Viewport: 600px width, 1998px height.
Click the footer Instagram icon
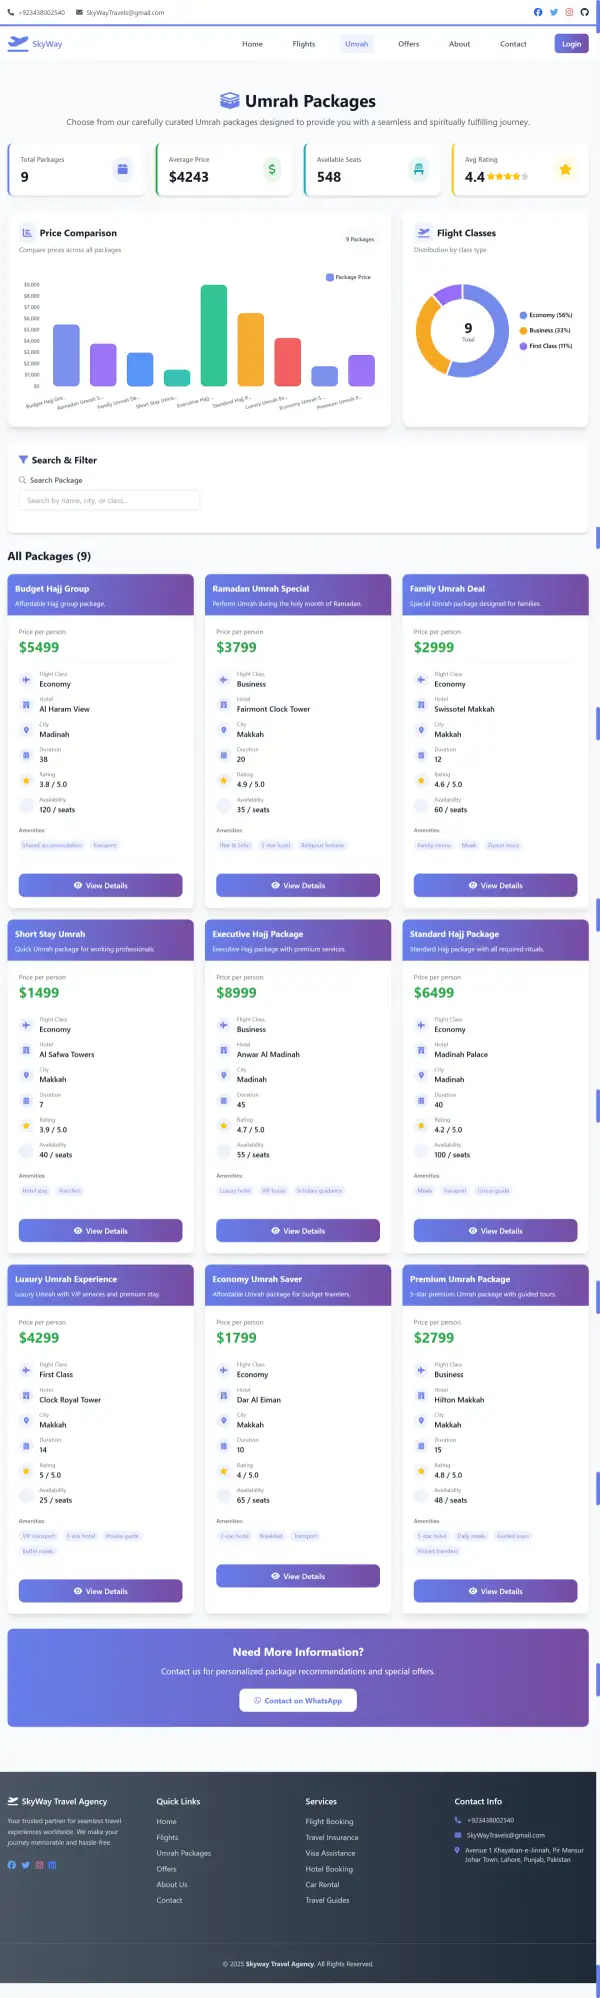pos(39,1864)
